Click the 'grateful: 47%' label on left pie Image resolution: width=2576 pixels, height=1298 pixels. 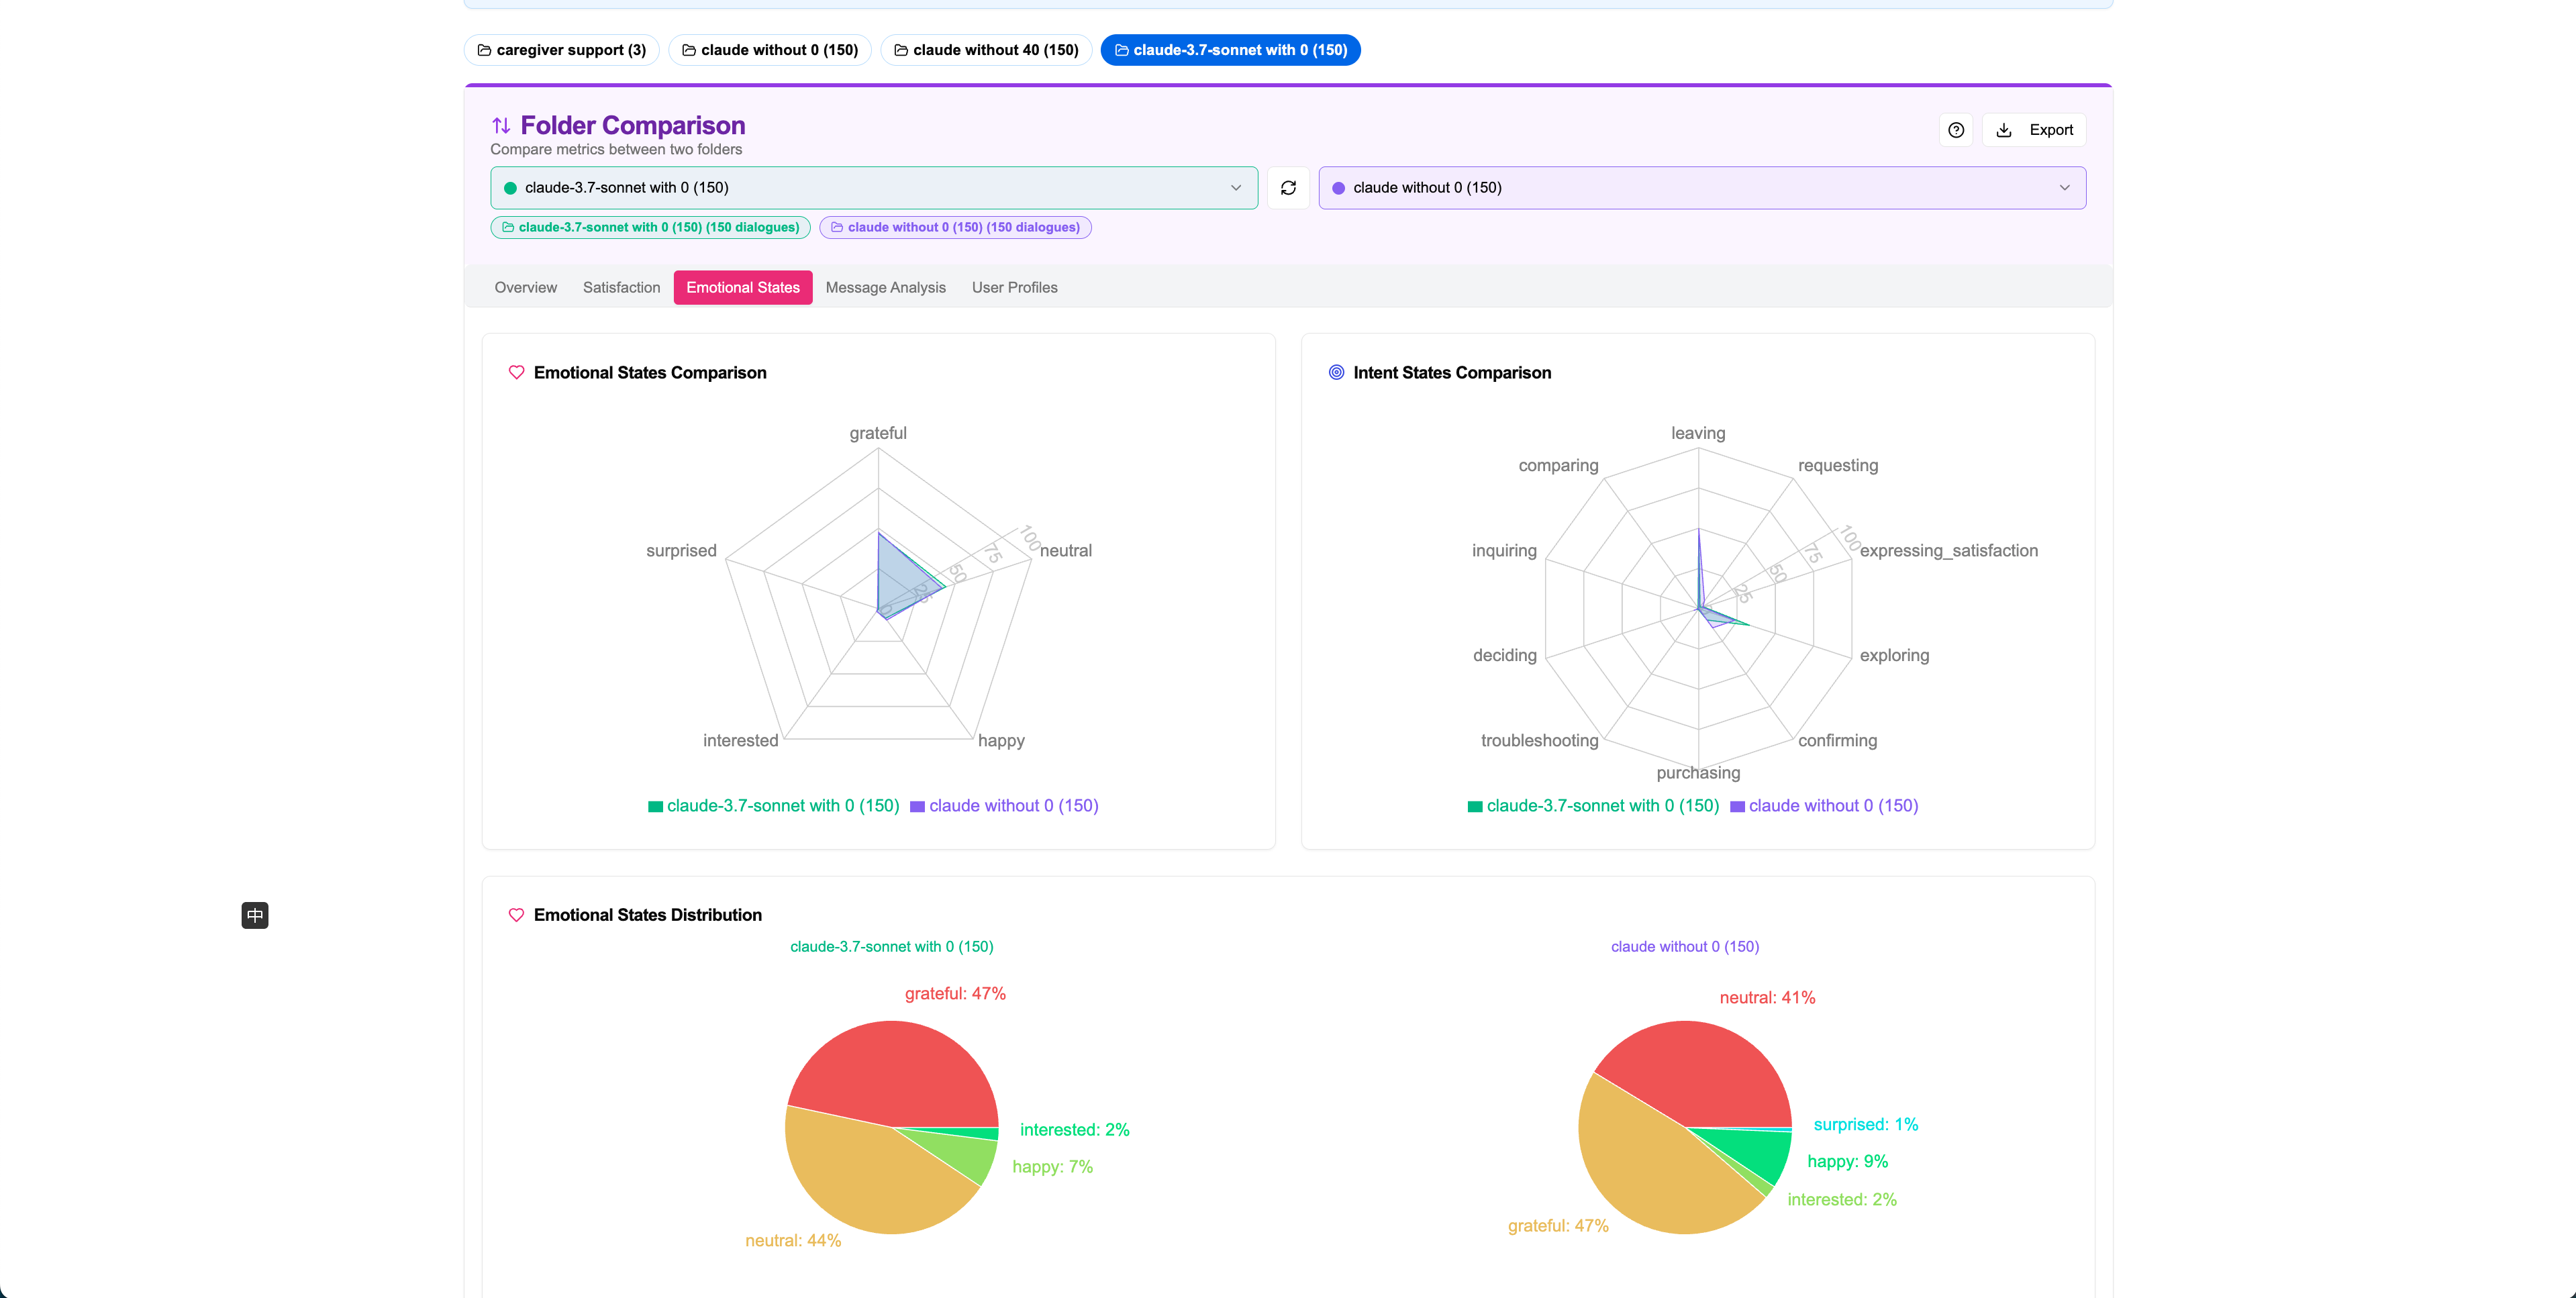point(955,994)
